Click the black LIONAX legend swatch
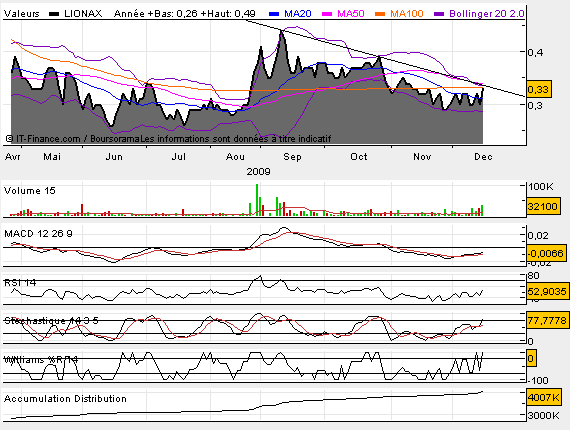The image size is (570, 430). 54,14
